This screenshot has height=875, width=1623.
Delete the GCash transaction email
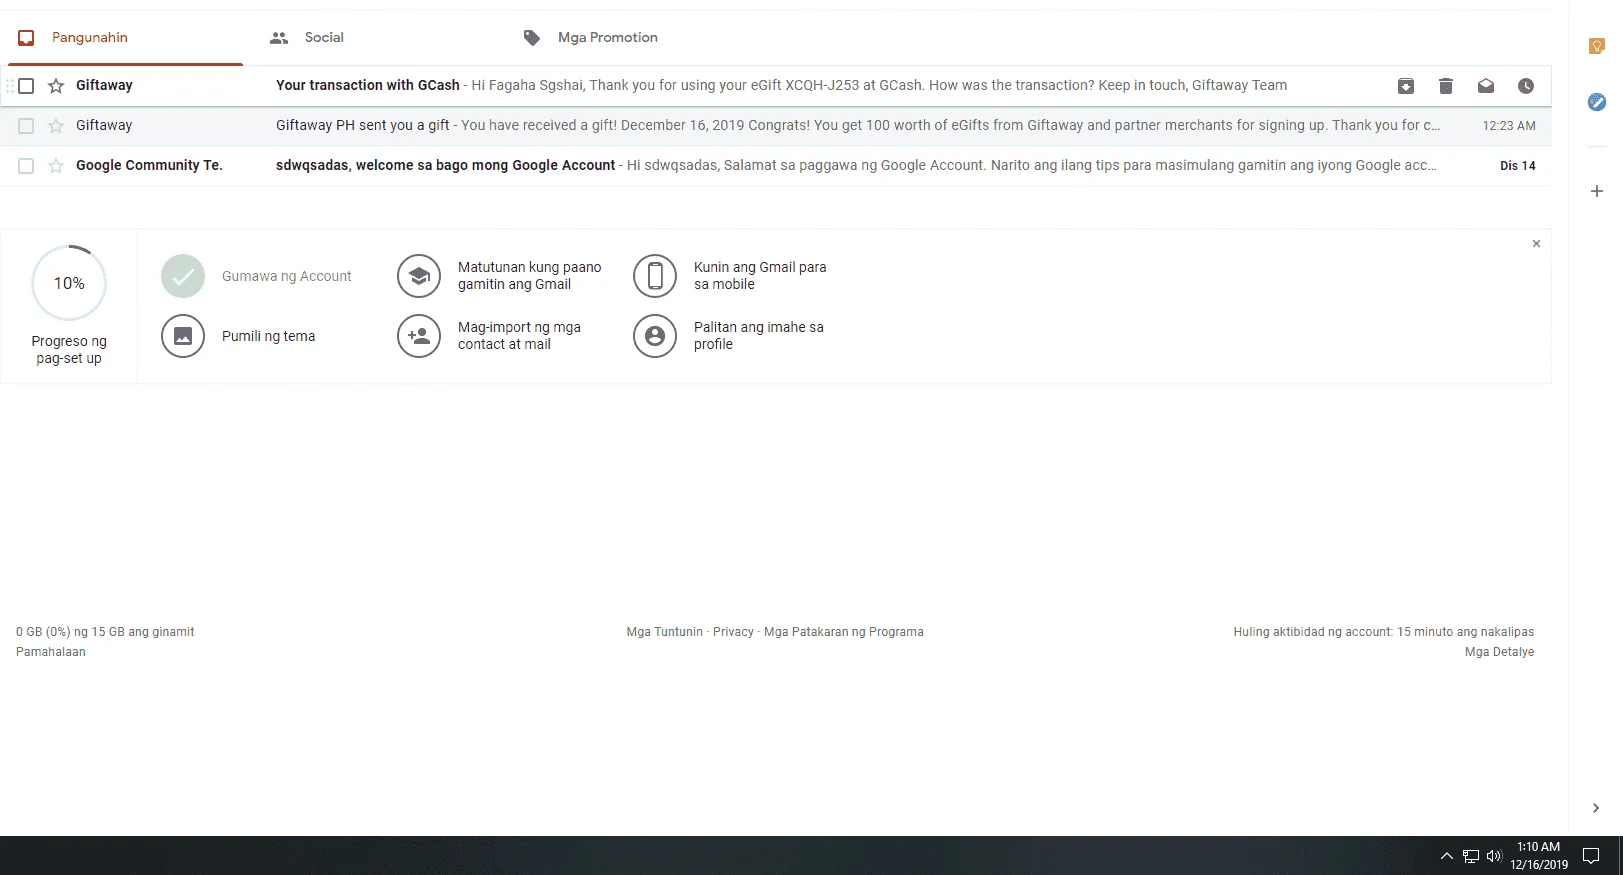tap(1445, 86)
